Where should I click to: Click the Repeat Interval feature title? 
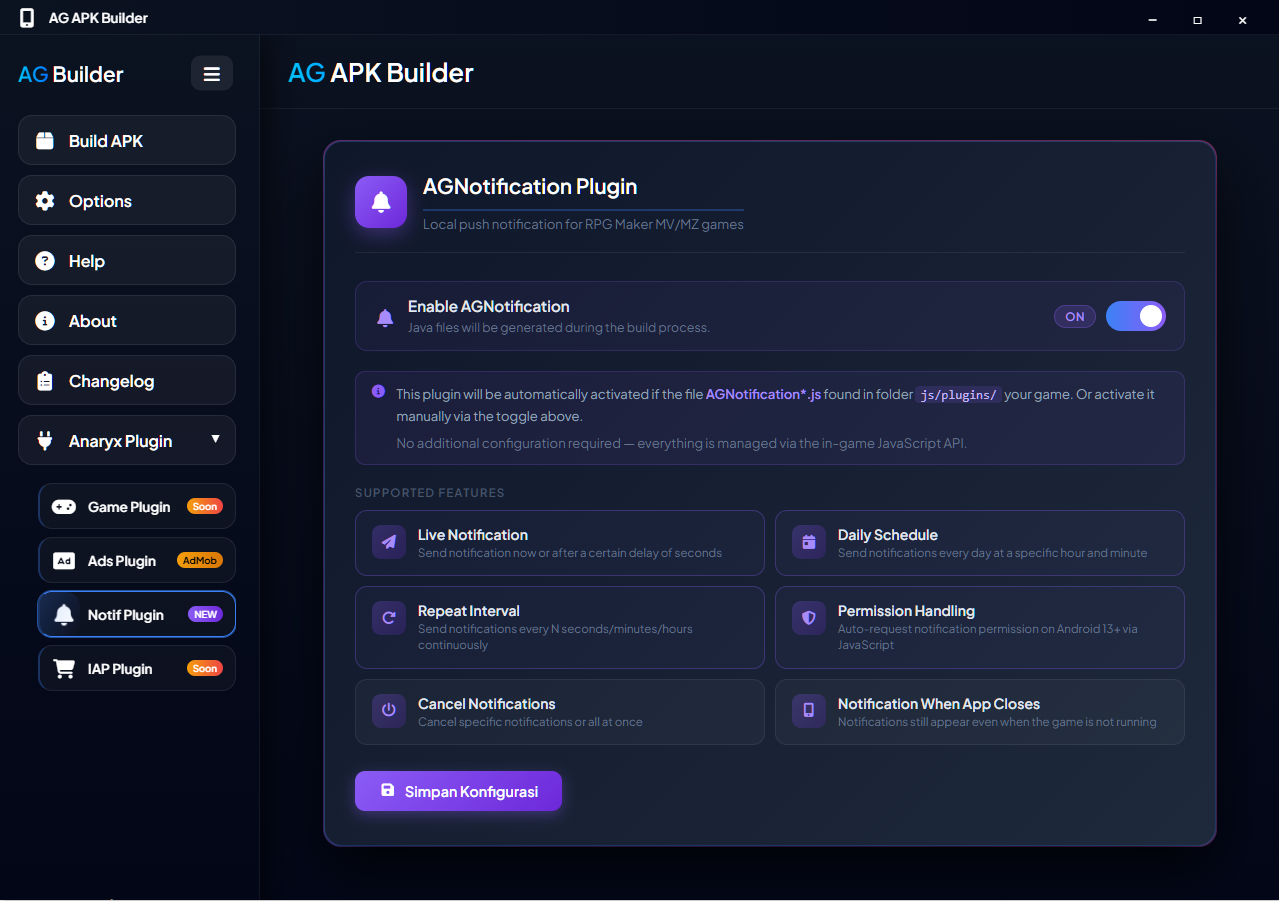469,611
